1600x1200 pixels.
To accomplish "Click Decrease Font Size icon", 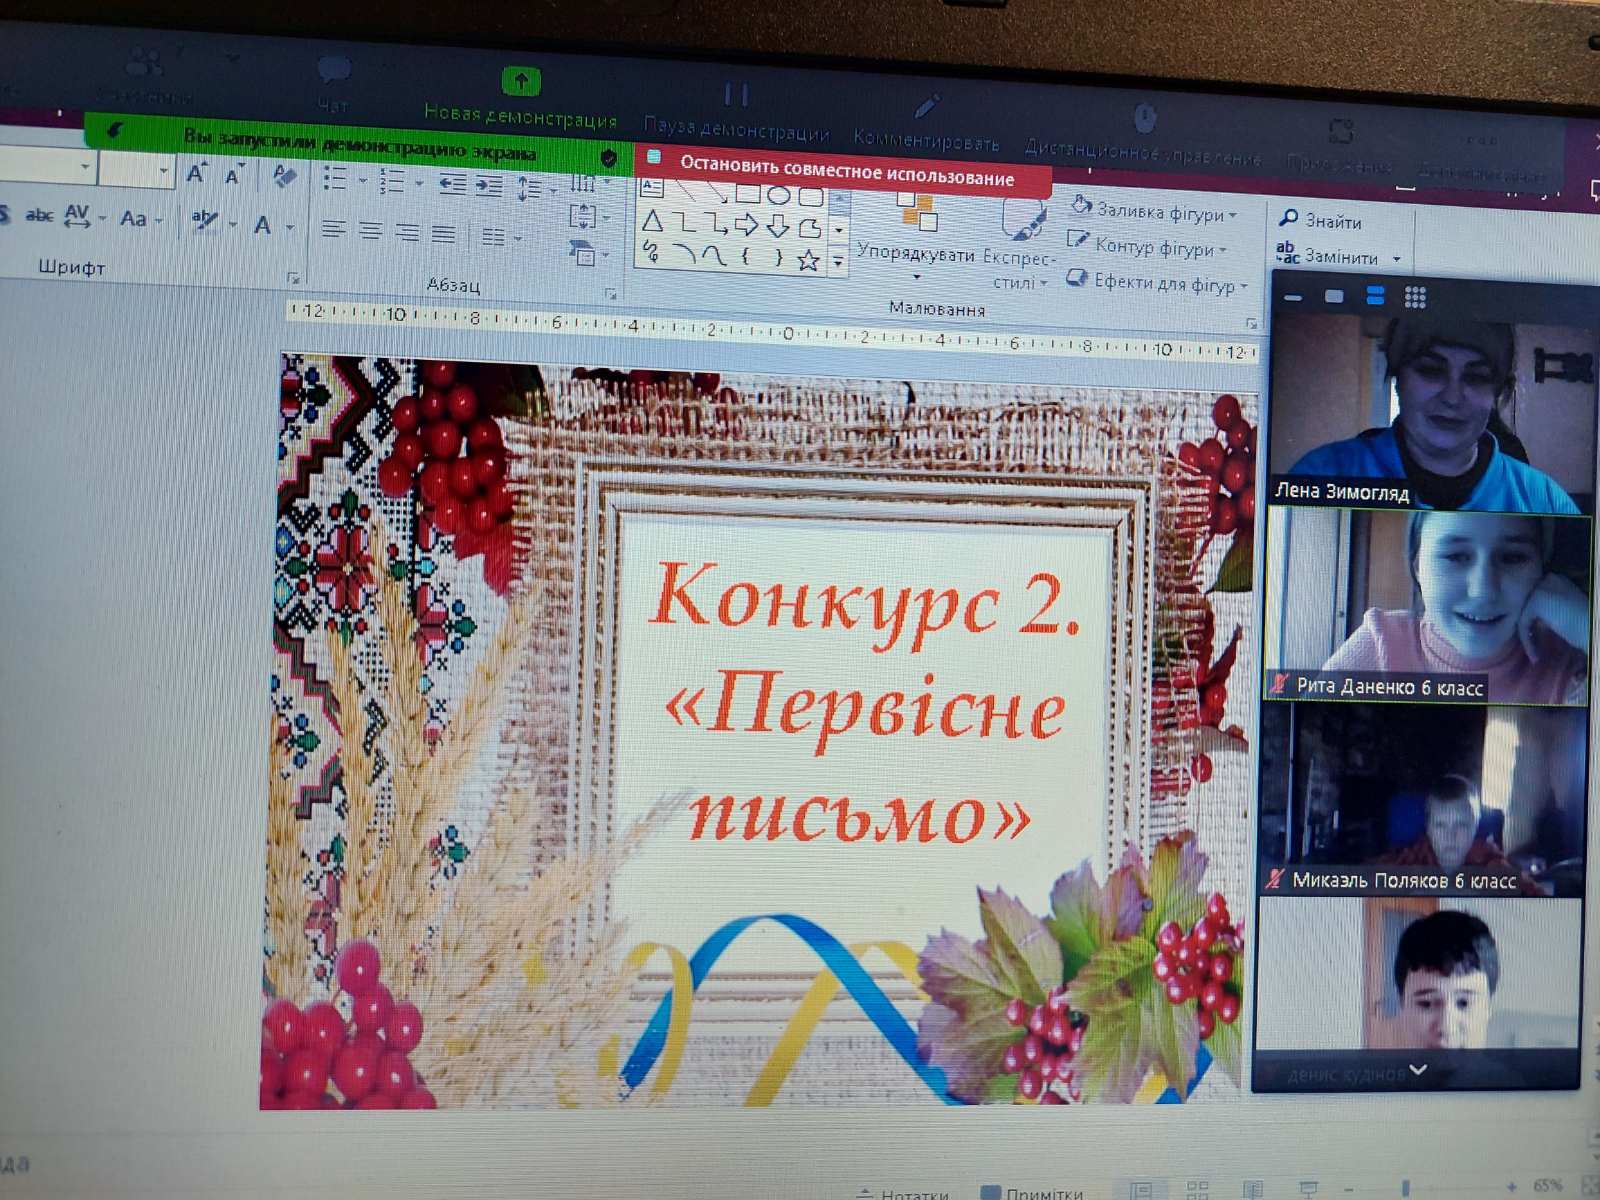I will point(234,175).
